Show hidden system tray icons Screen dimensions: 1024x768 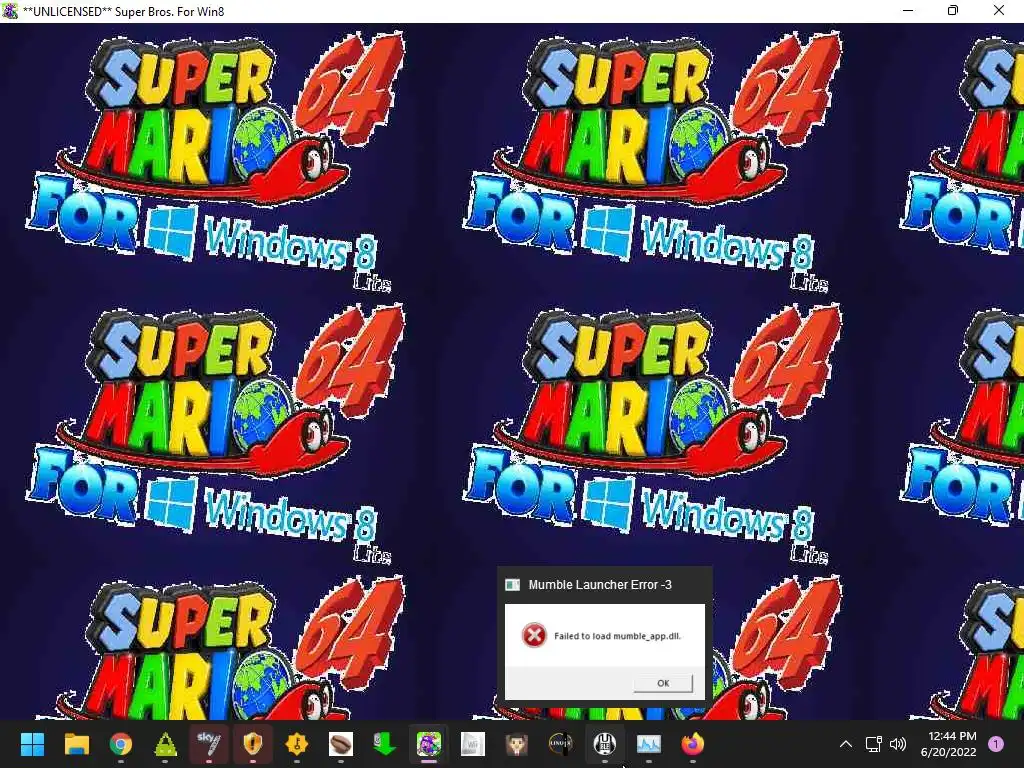tap(846, 744)
